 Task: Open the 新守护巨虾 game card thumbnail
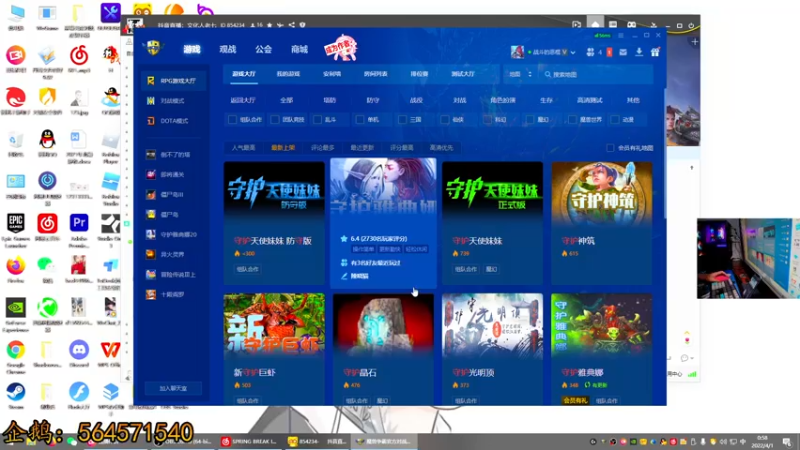274,326
